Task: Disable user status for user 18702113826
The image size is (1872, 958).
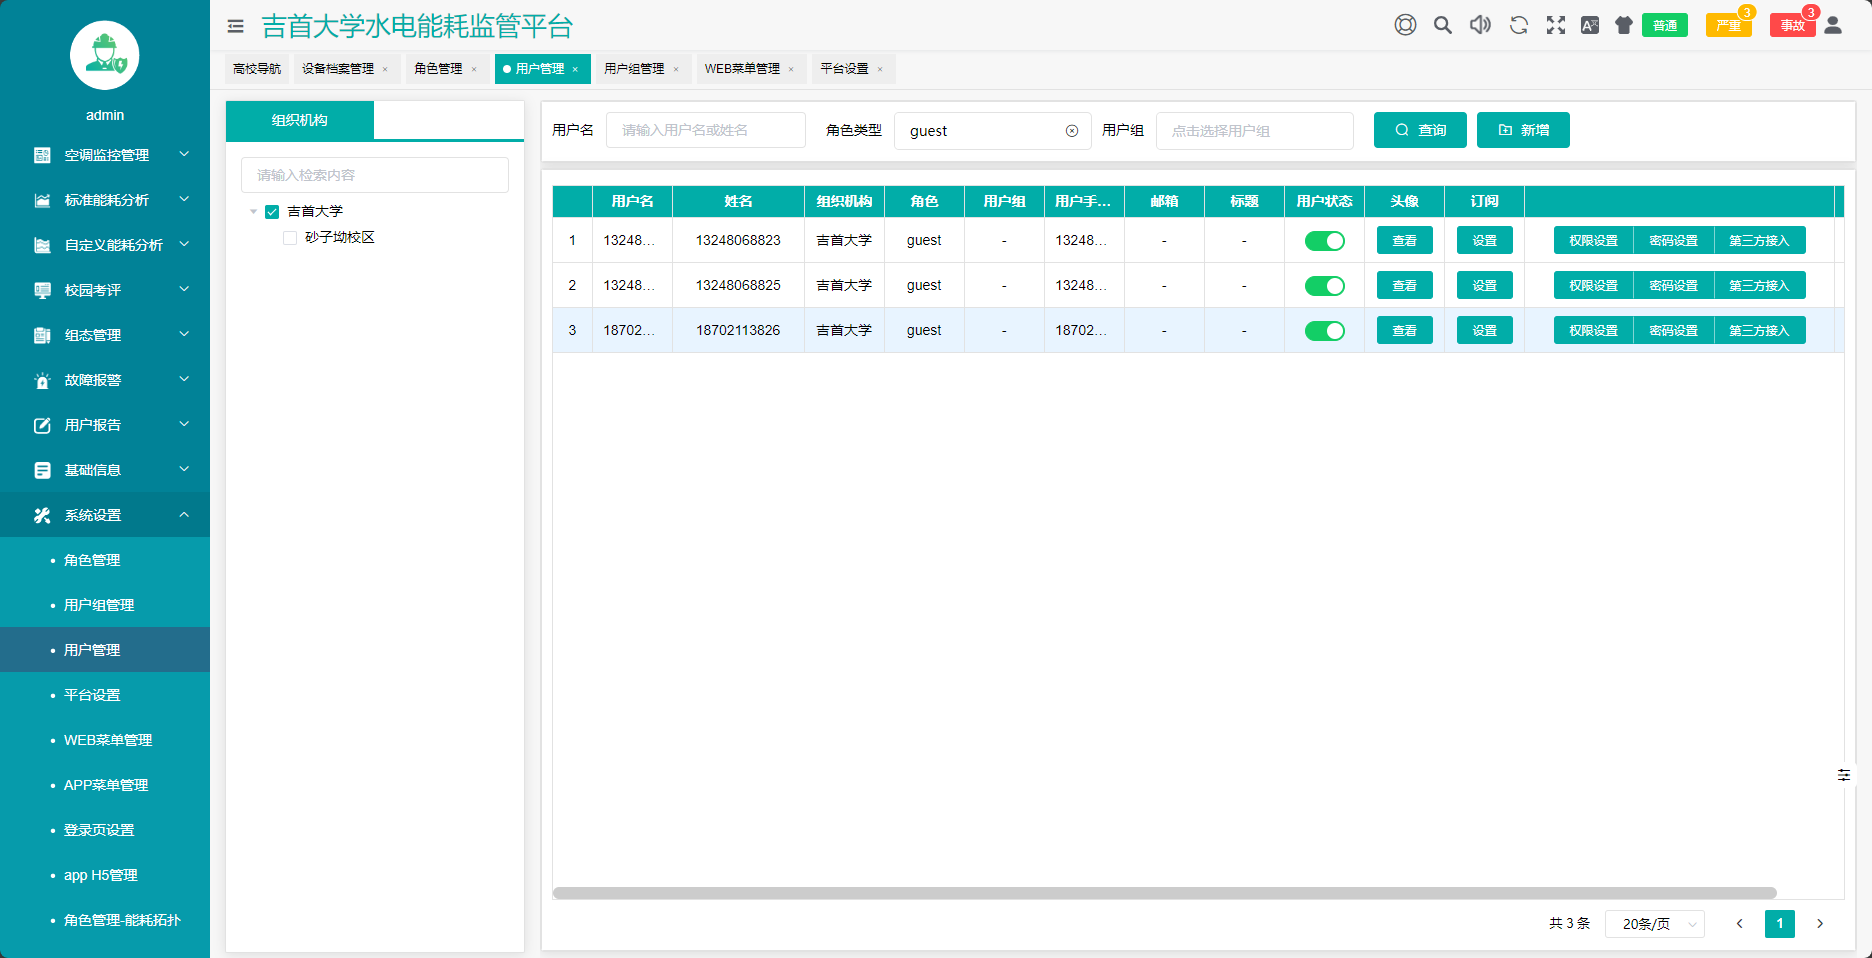Action: click(1324, 331)
